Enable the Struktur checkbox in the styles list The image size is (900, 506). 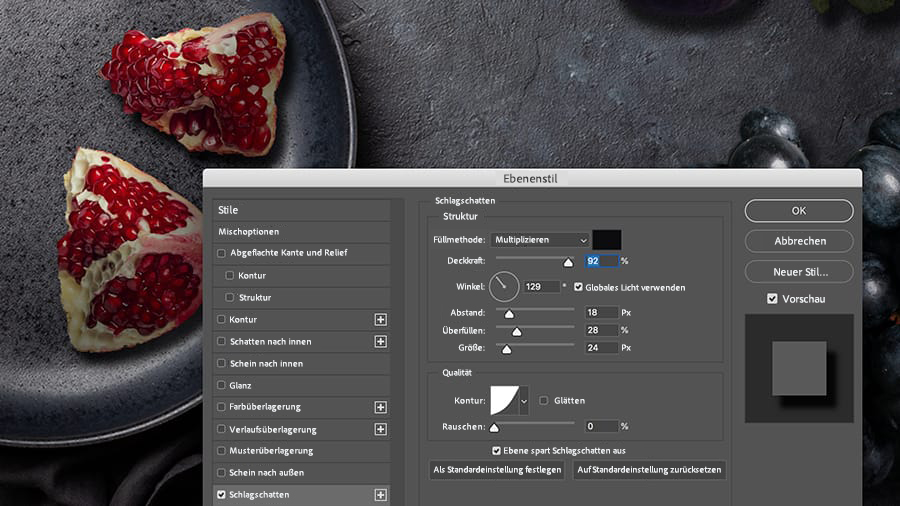pos(230,297)
